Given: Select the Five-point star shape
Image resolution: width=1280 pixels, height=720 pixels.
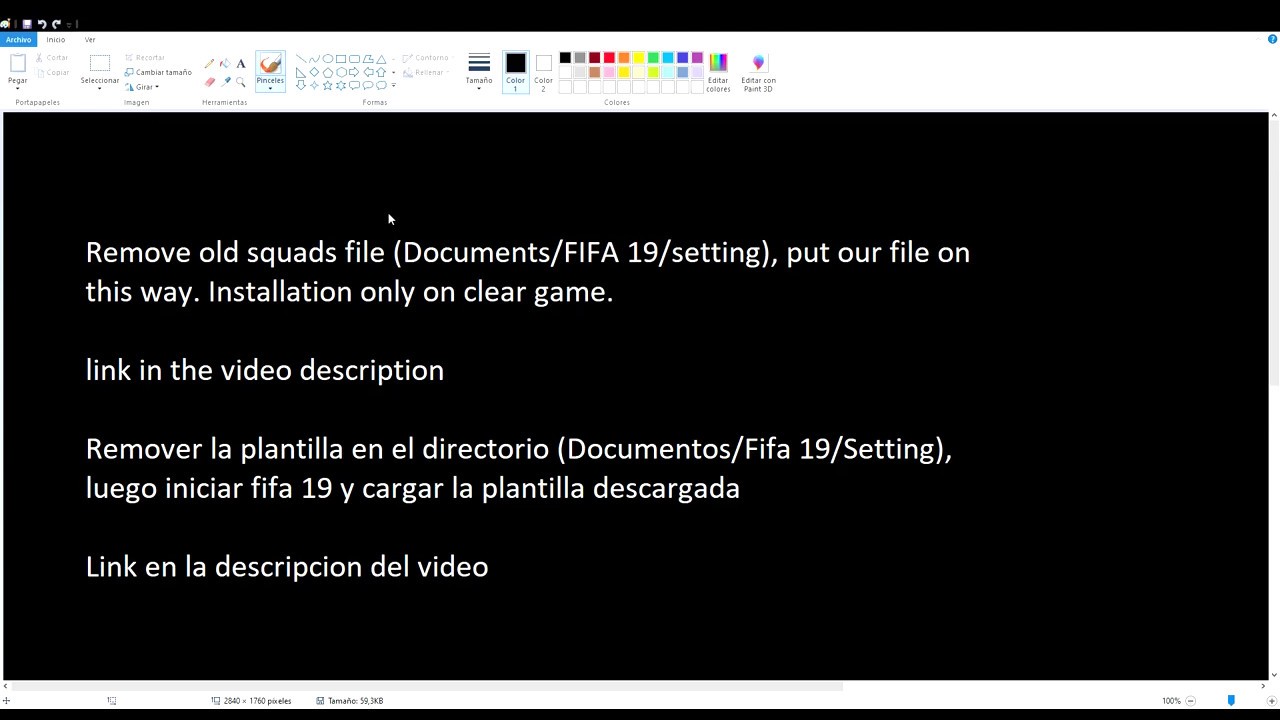Looking at the screenshot, I should pyautogui.click(x=327, y=85).
